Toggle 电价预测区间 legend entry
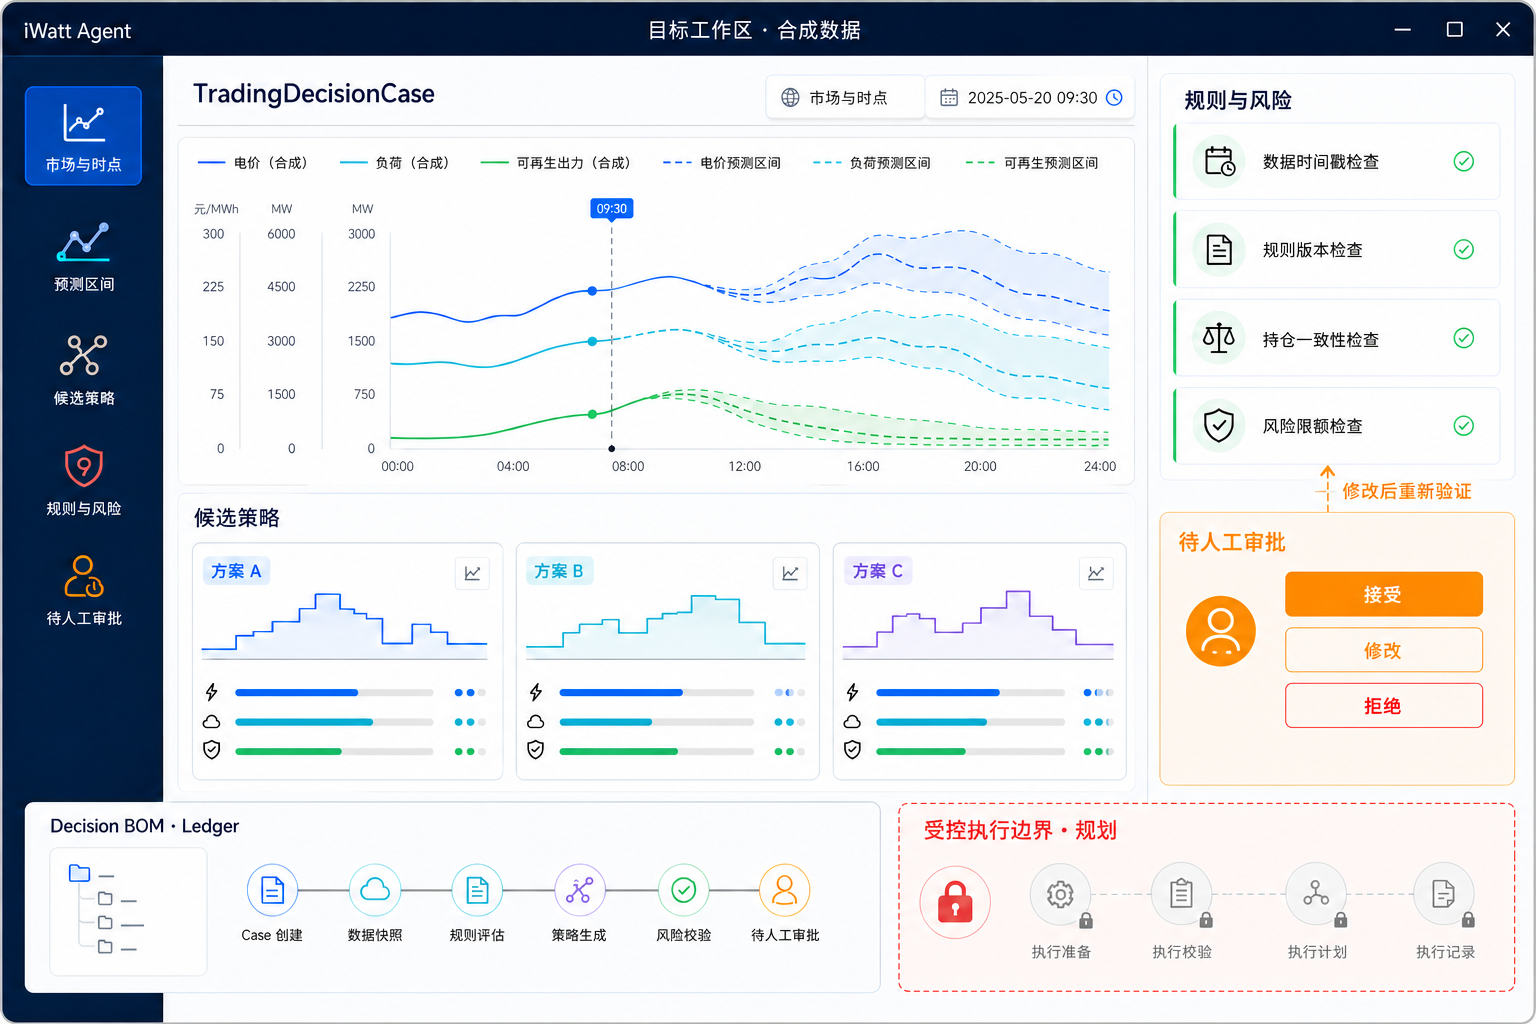 coord(722,163)
